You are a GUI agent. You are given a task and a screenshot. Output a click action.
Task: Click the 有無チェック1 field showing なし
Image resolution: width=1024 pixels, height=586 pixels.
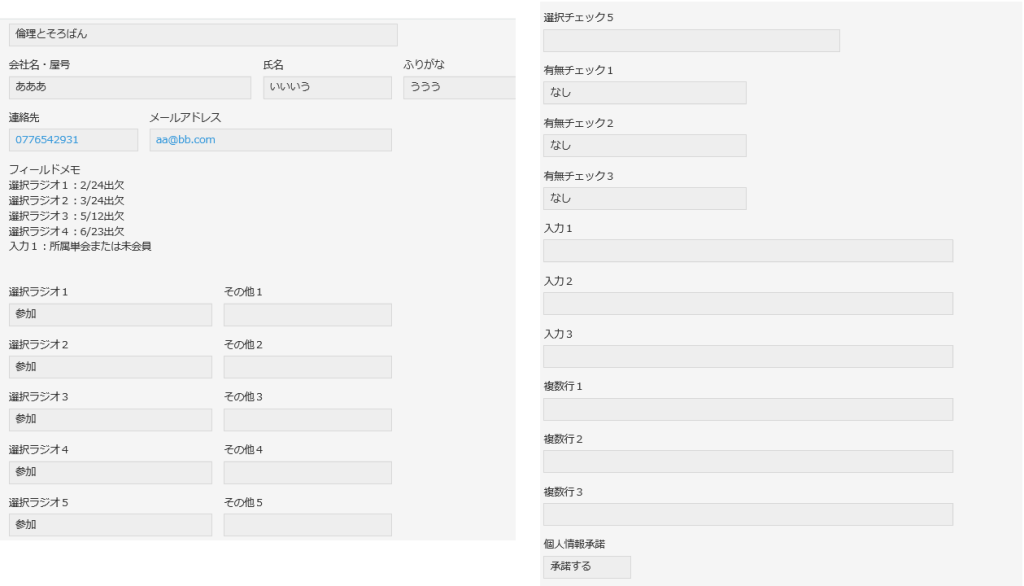tap(644, 93)
